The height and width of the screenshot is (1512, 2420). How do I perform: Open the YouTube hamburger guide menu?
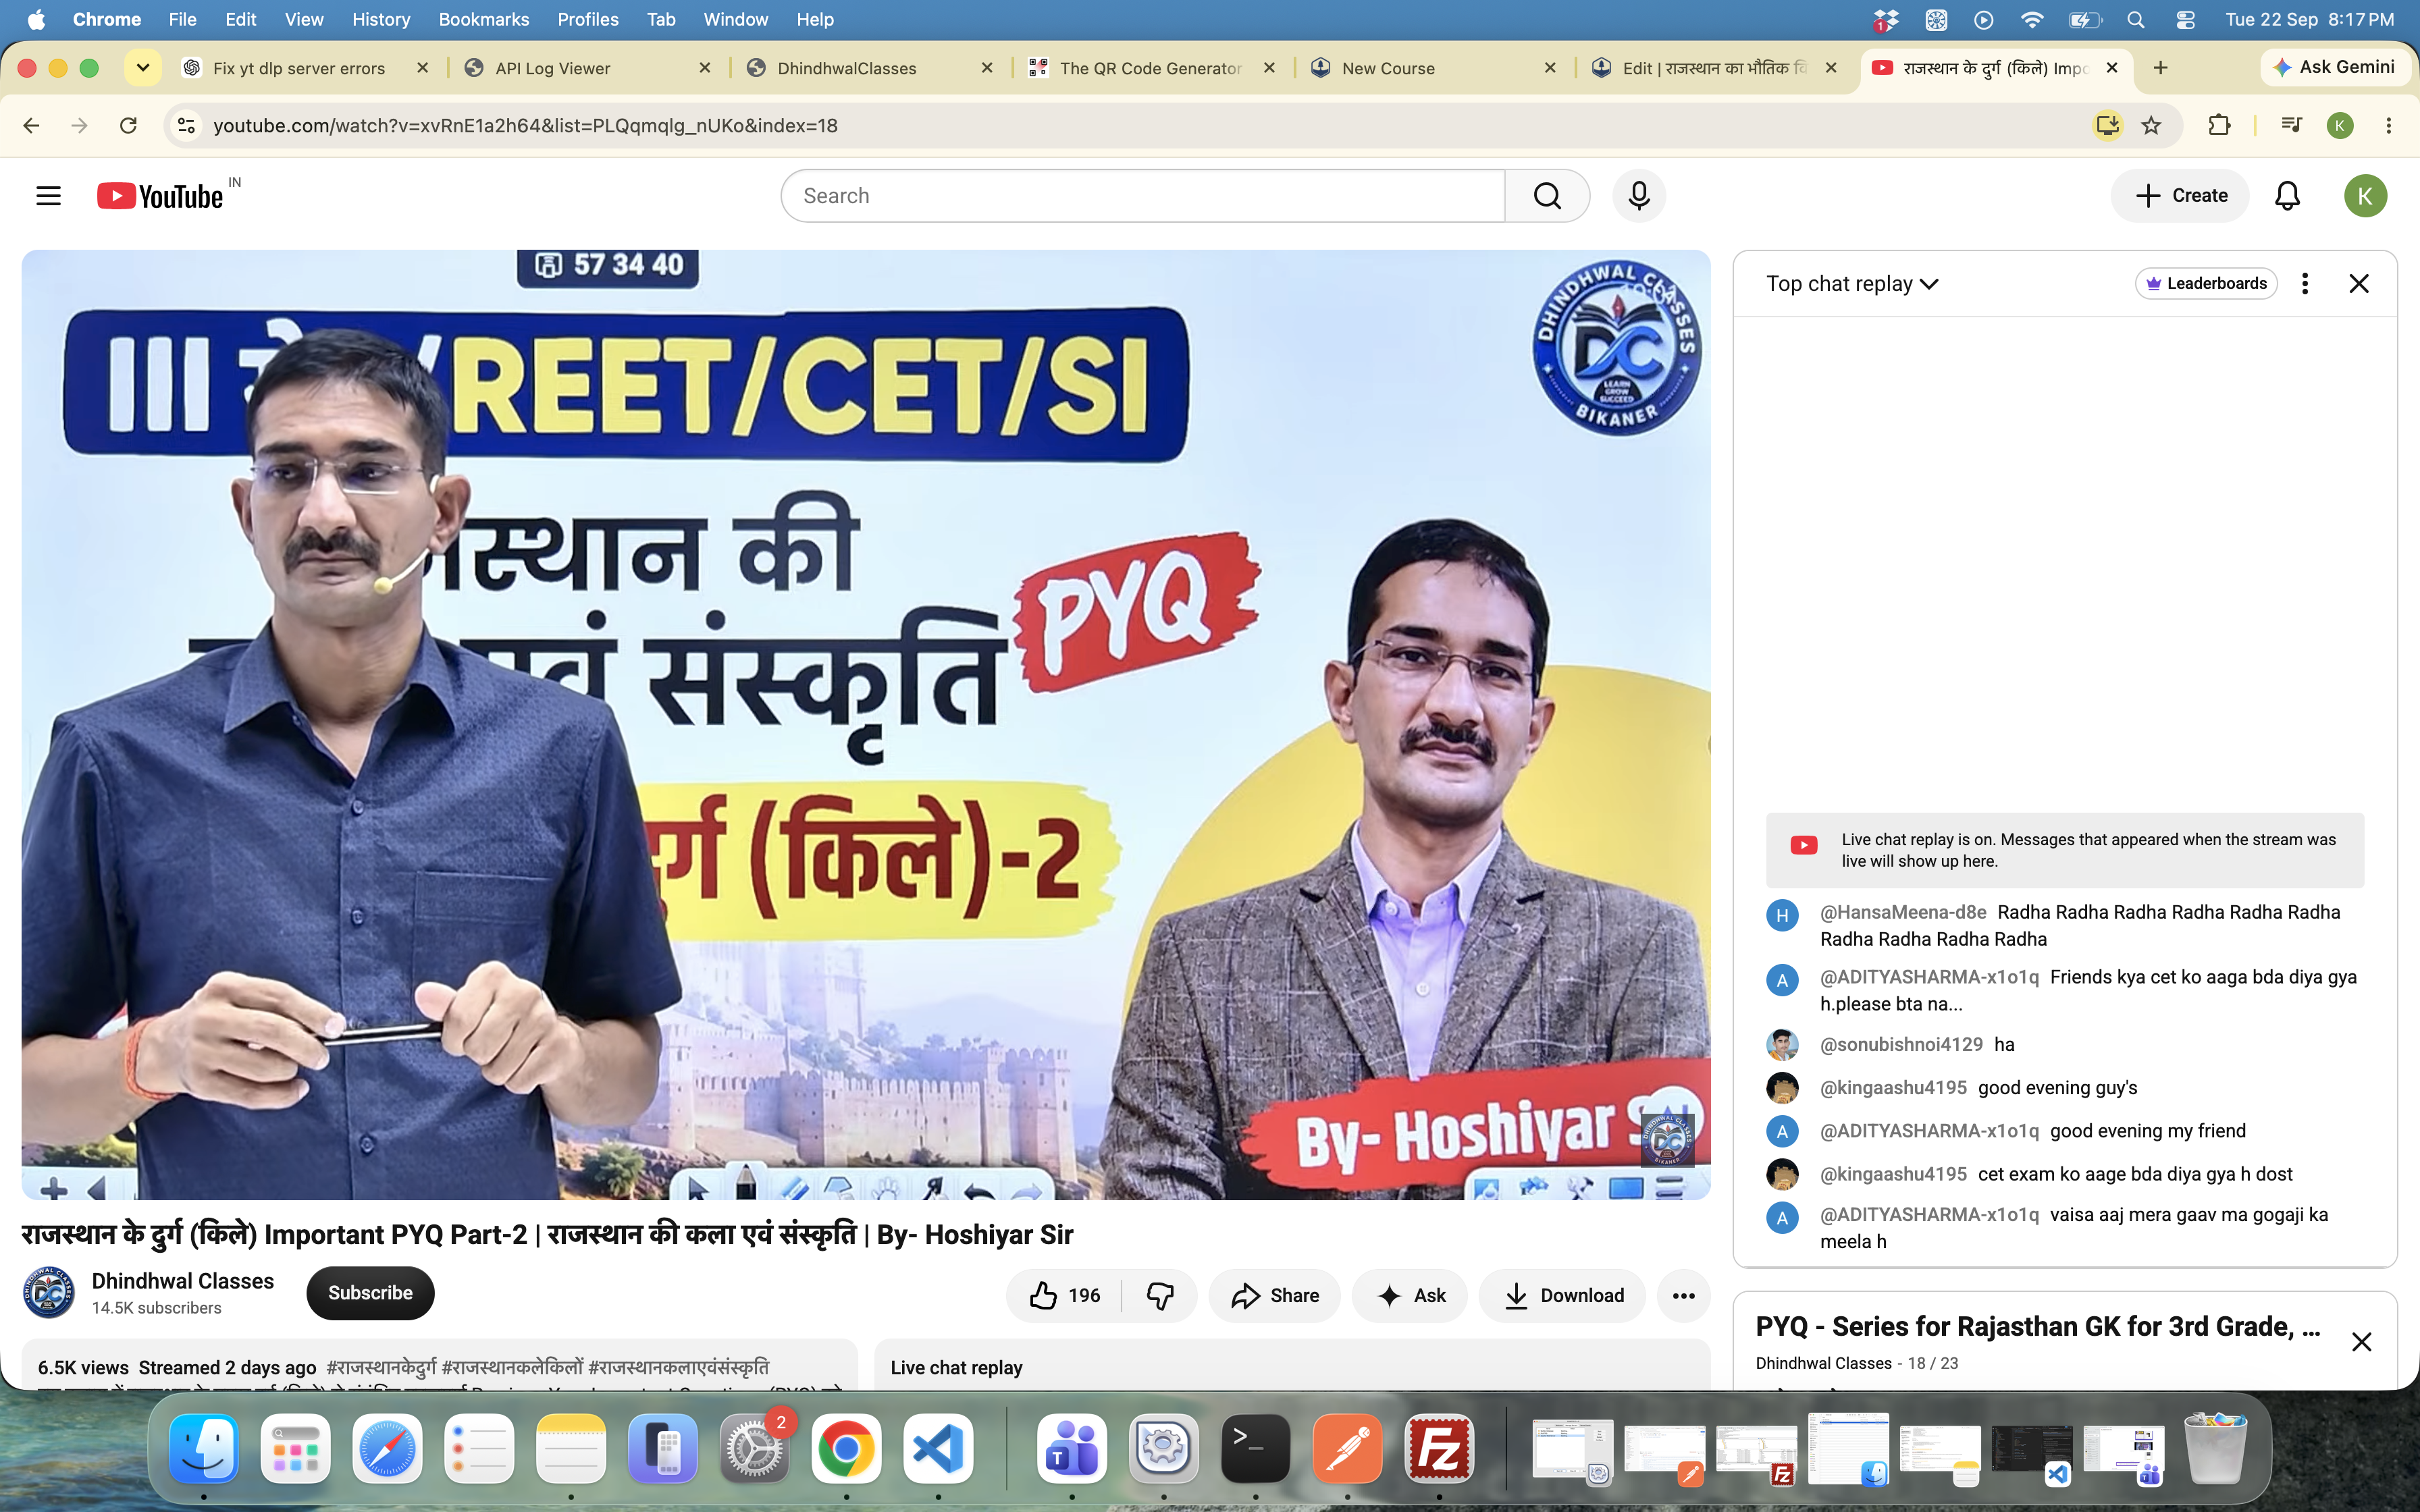tap(48, 196)
